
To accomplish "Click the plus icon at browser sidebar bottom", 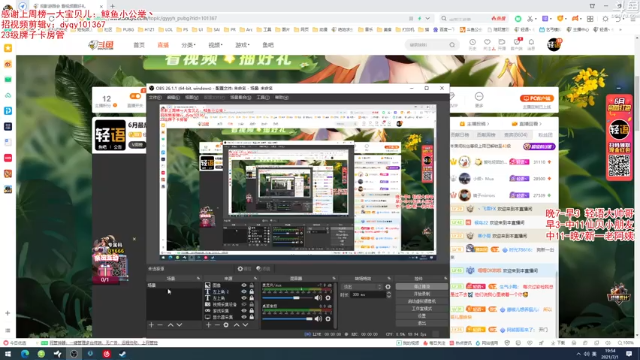I will click(x=8, y=313).
